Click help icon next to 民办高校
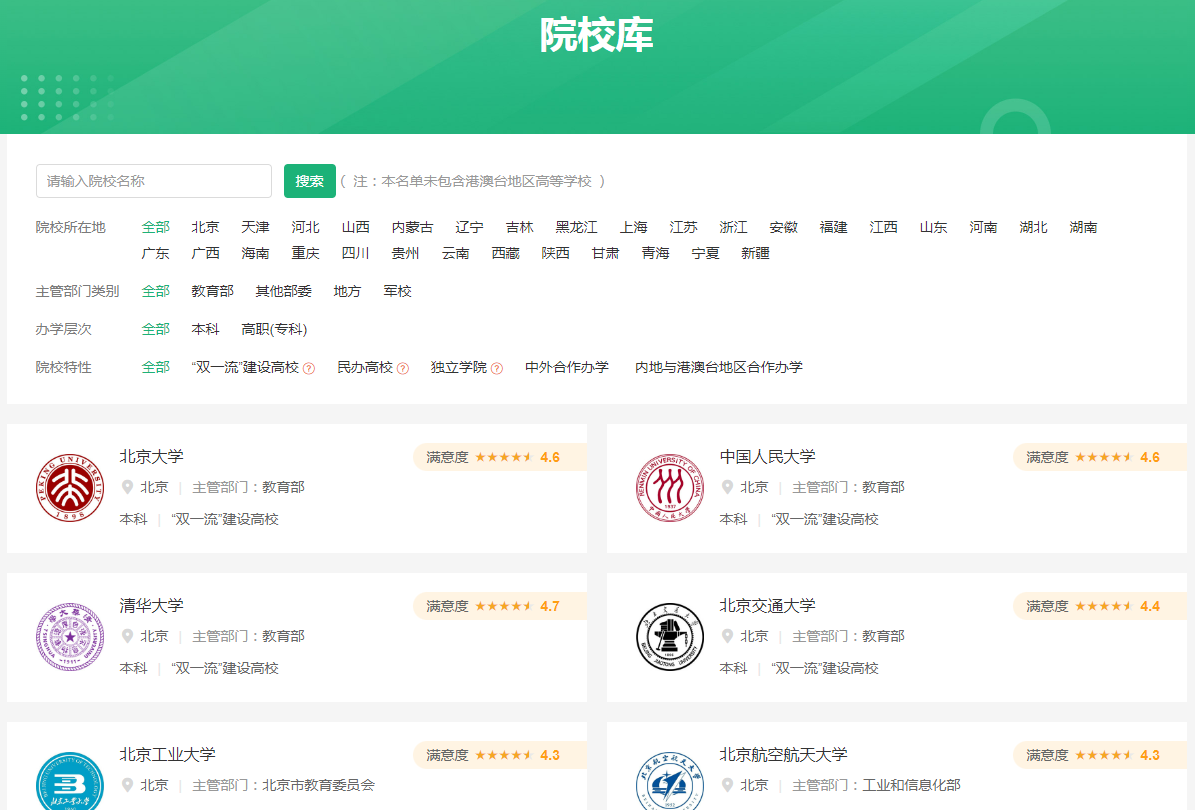Viewport: 1195px width, 810px height. click(403, 369)
